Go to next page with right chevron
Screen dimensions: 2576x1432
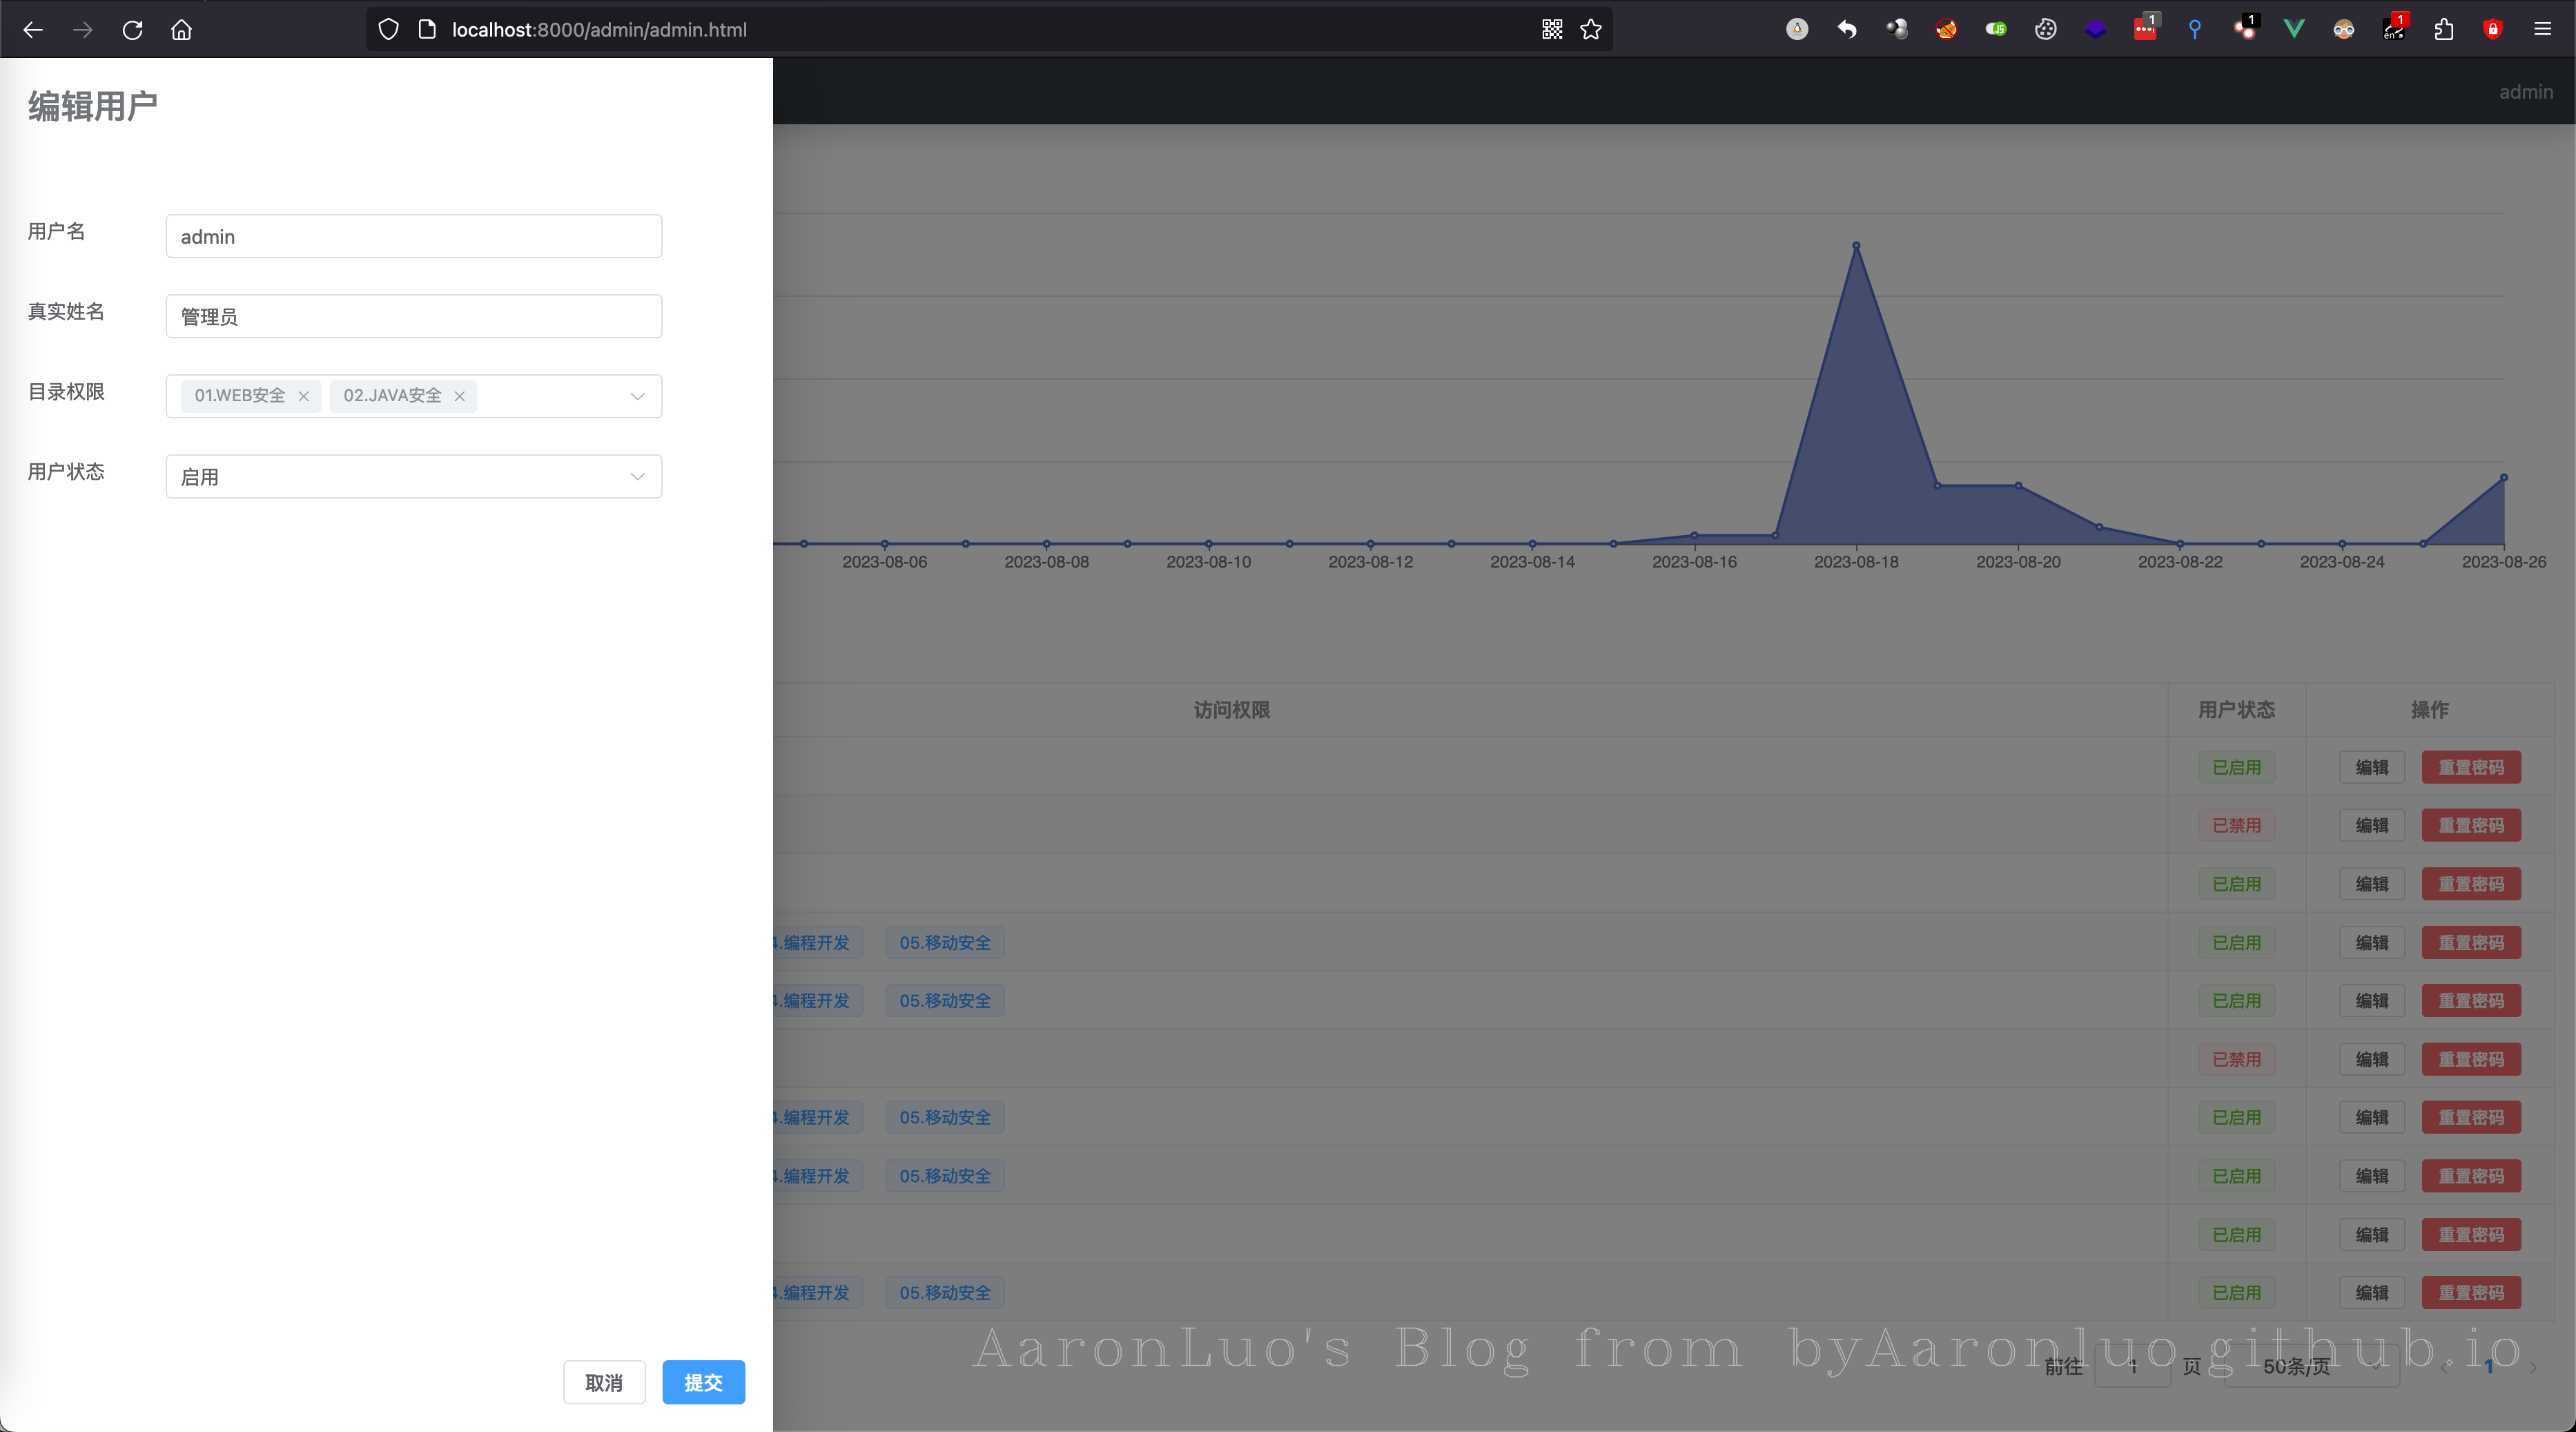coord(2533,1367)
